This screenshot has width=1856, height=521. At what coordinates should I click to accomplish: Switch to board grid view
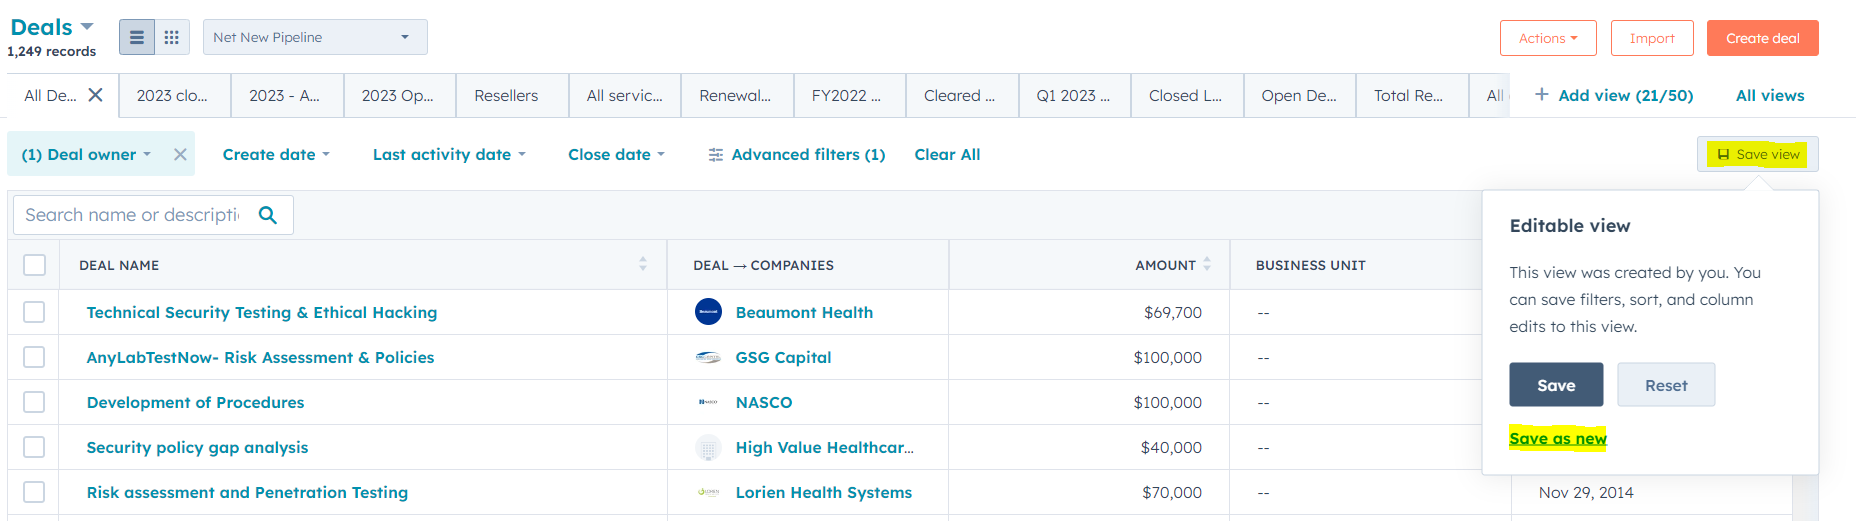click(x=171, y=38)
